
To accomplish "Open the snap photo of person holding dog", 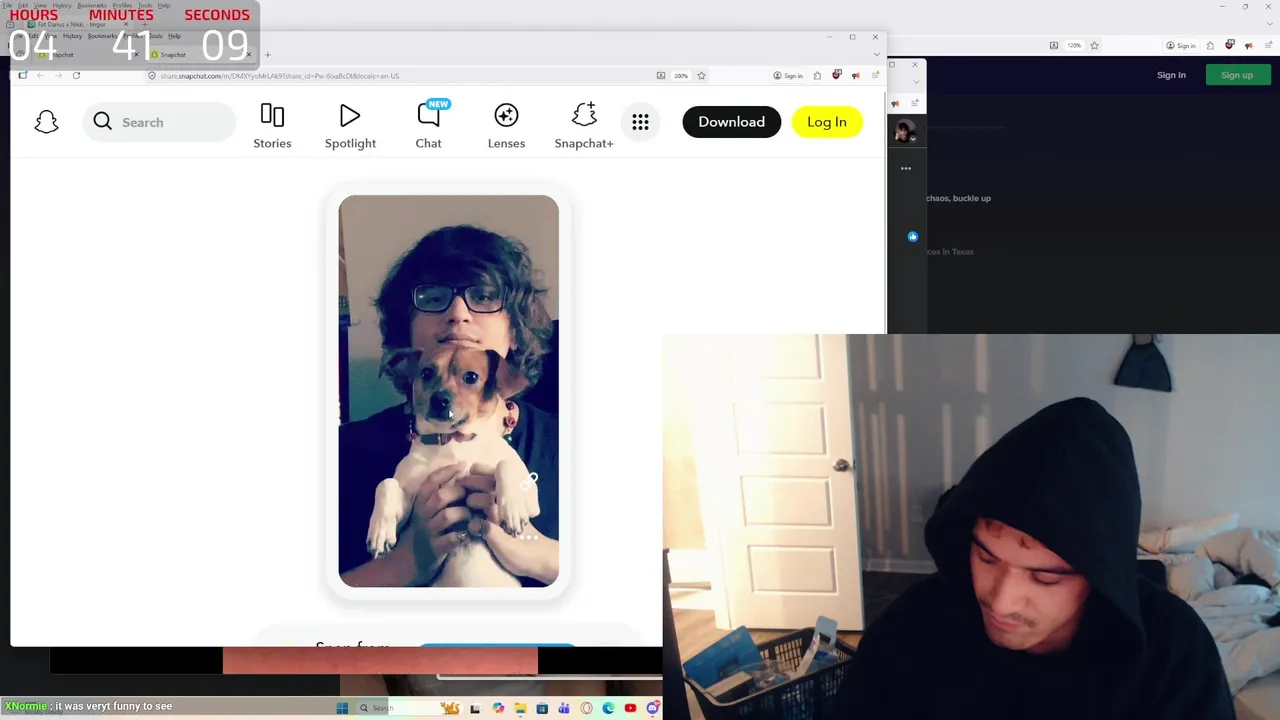I will pos(448,391).
